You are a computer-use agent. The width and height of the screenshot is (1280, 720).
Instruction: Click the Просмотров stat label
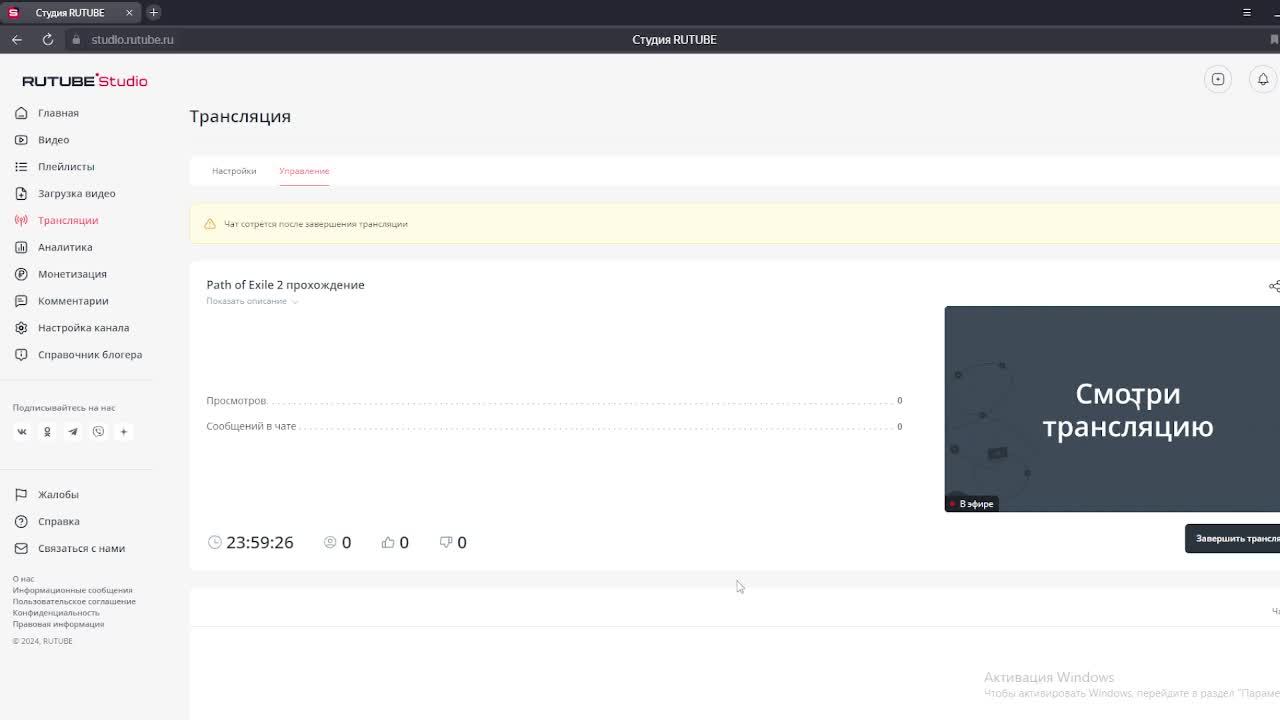click(236, 401)
